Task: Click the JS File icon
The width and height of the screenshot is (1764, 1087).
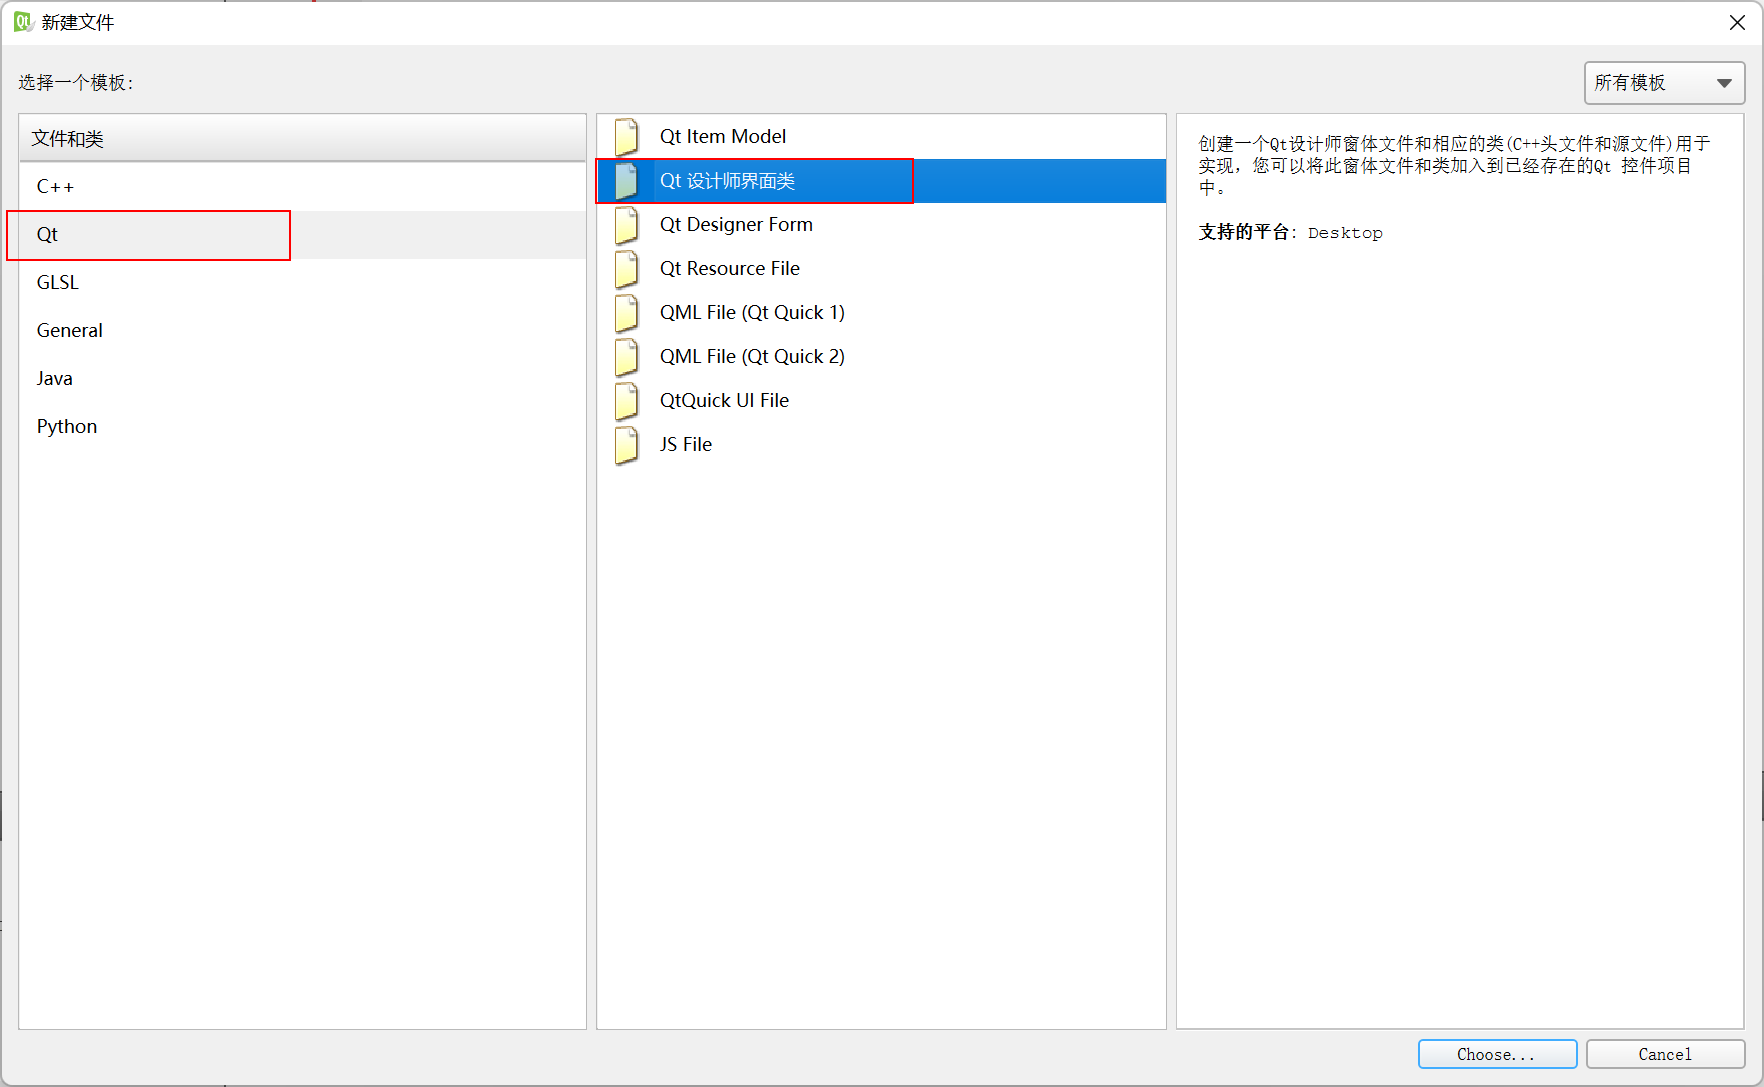Action: click(627, 445)
